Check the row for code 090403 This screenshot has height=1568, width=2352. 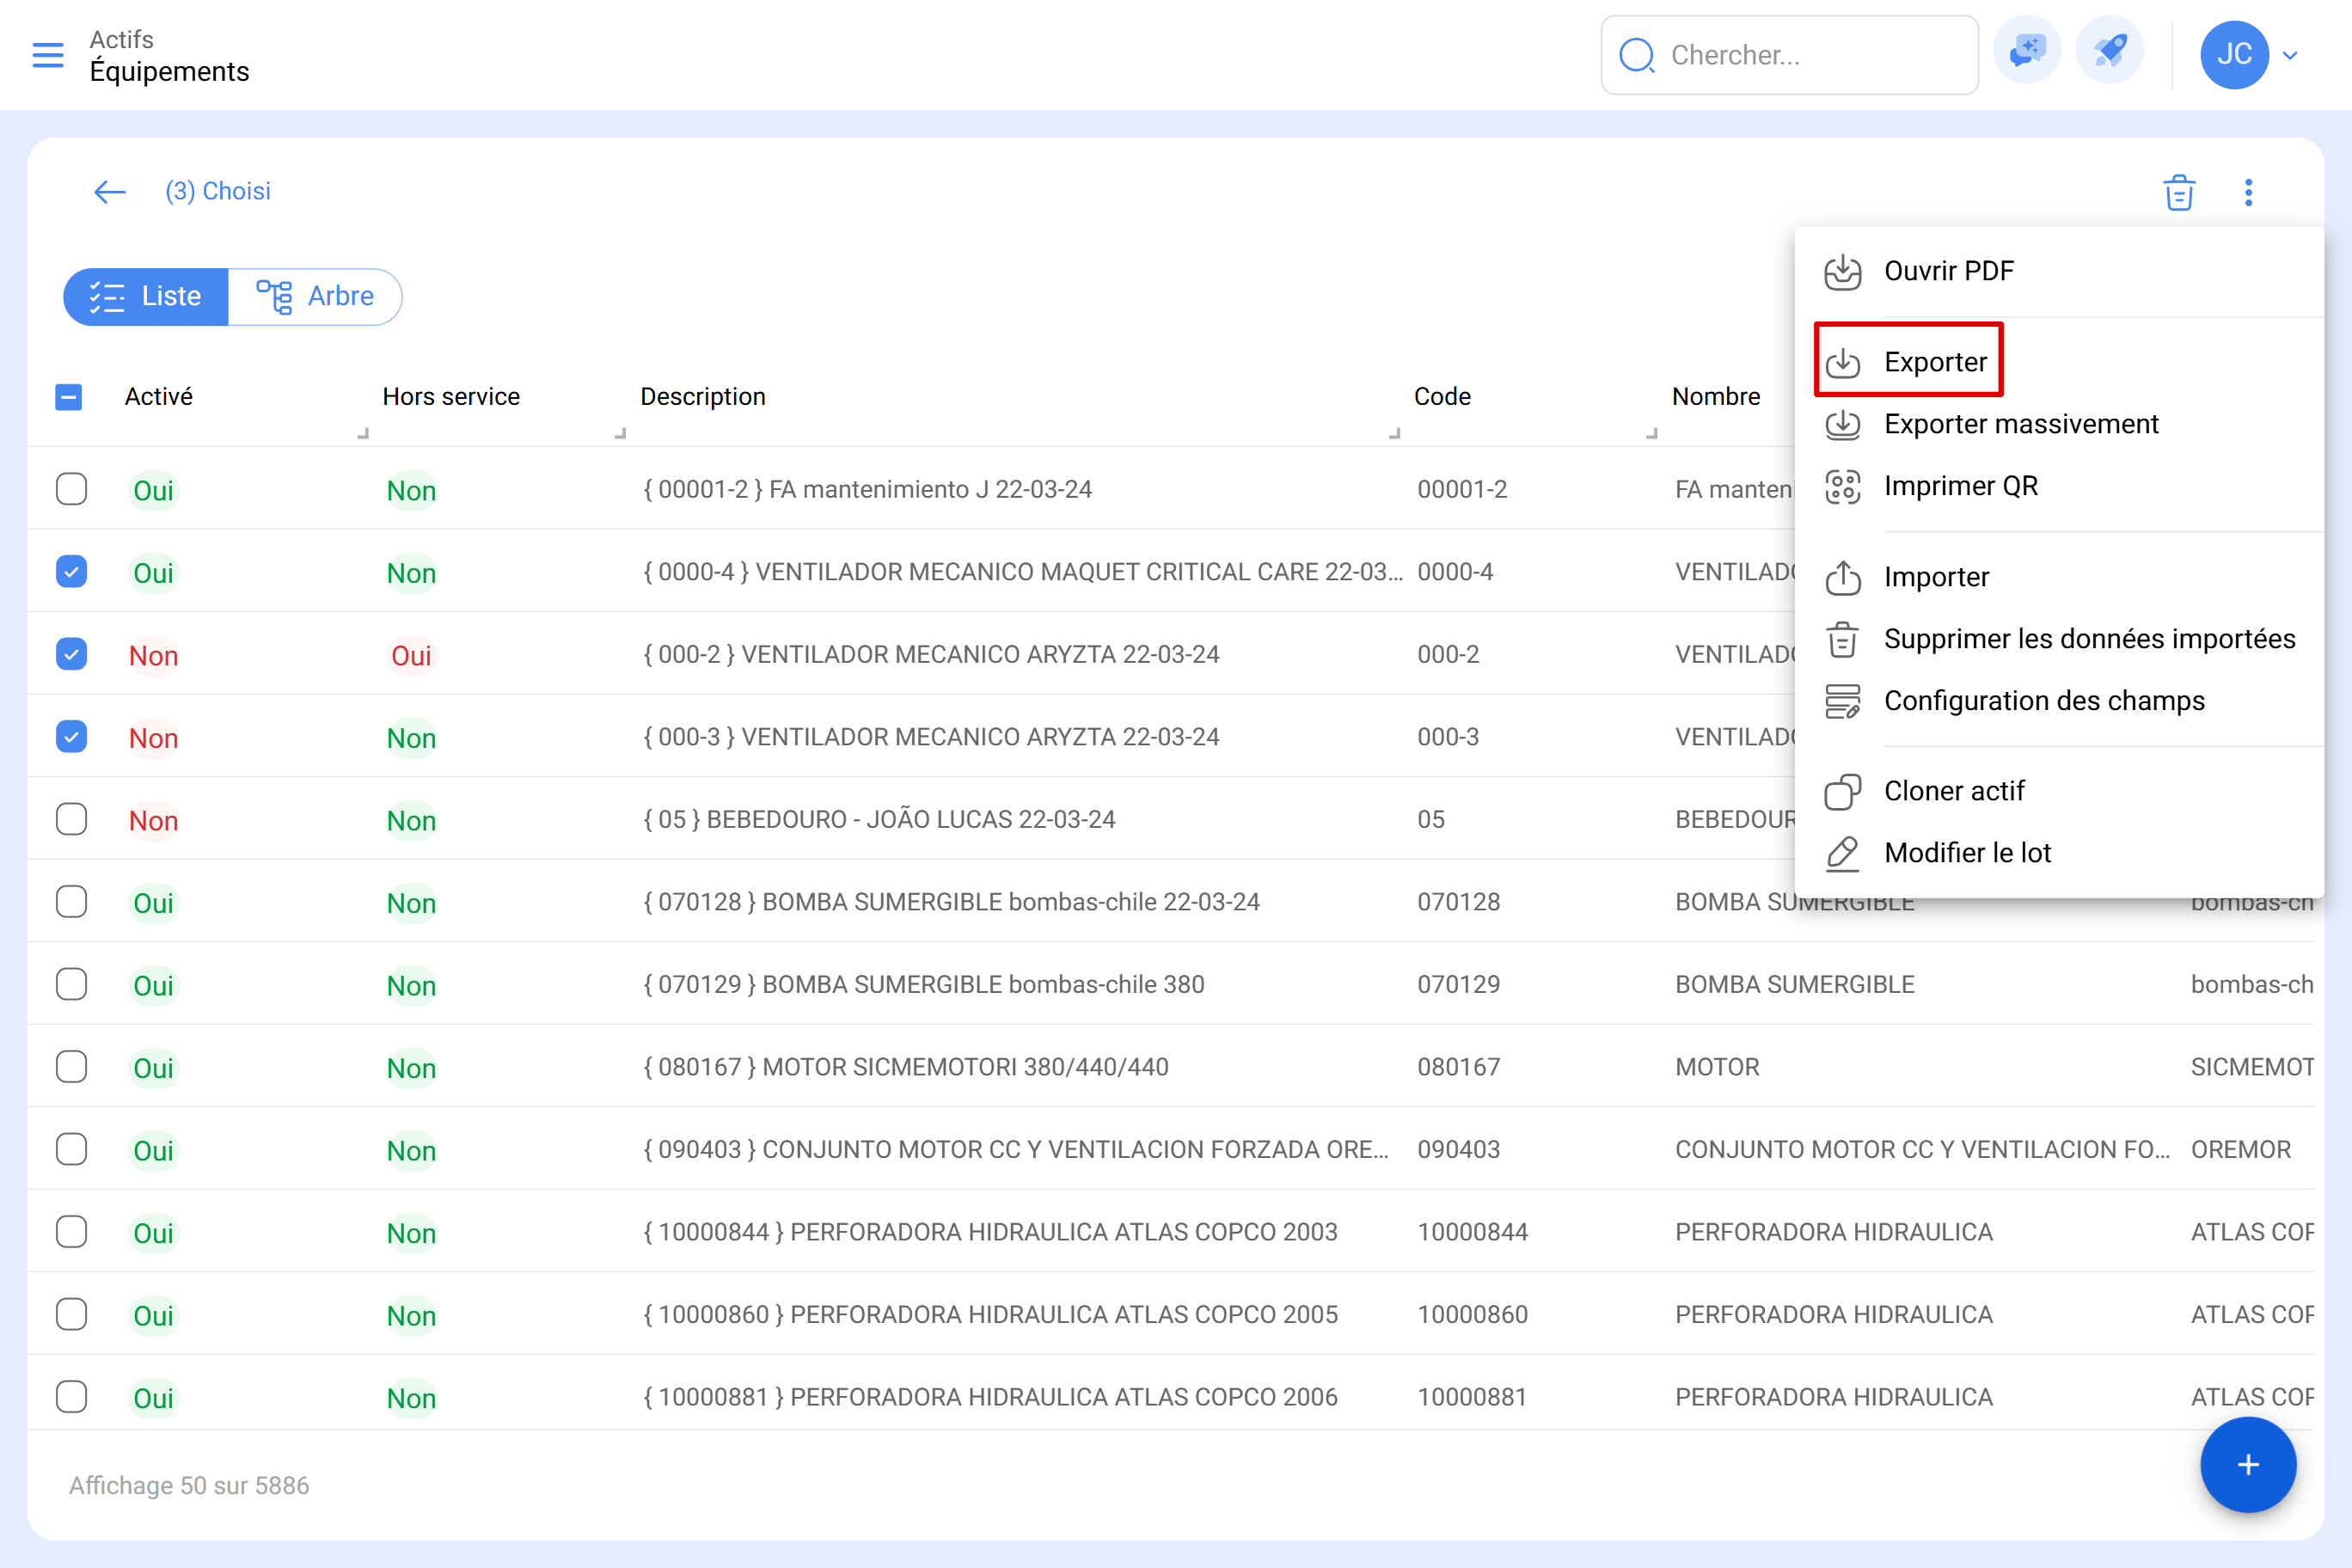[71, 1149]
